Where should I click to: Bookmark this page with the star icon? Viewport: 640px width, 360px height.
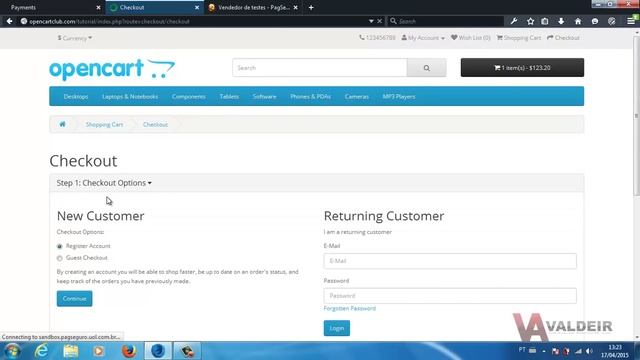[x=530, y=21]
